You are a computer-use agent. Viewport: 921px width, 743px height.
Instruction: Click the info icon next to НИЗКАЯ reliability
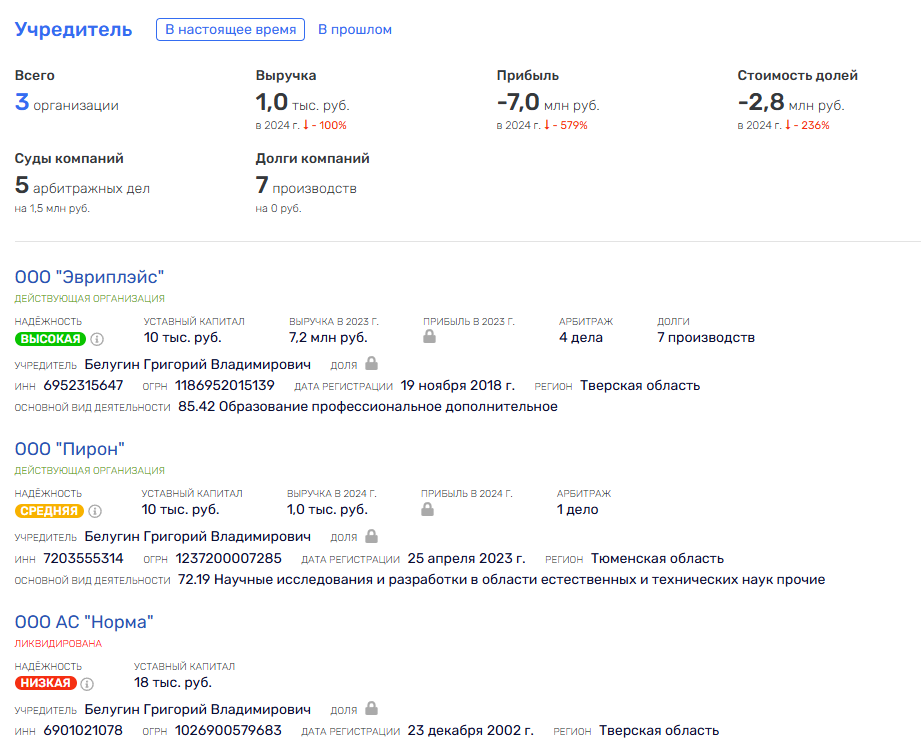pos(87,684)
